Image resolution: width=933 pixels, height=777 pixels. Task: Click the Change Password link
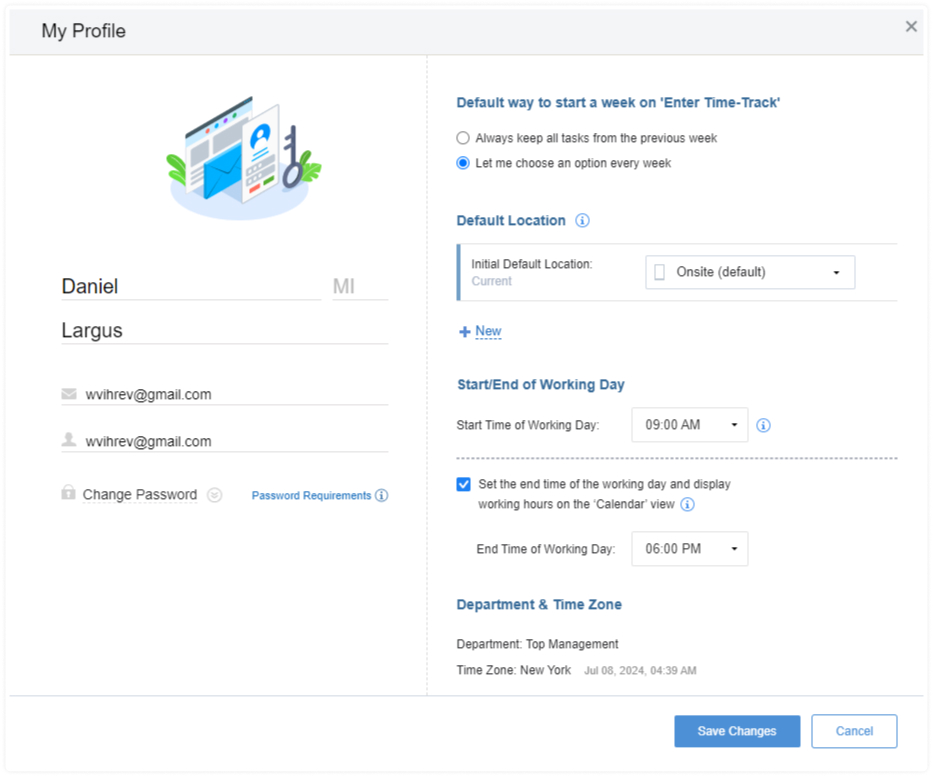pos(140,495)
